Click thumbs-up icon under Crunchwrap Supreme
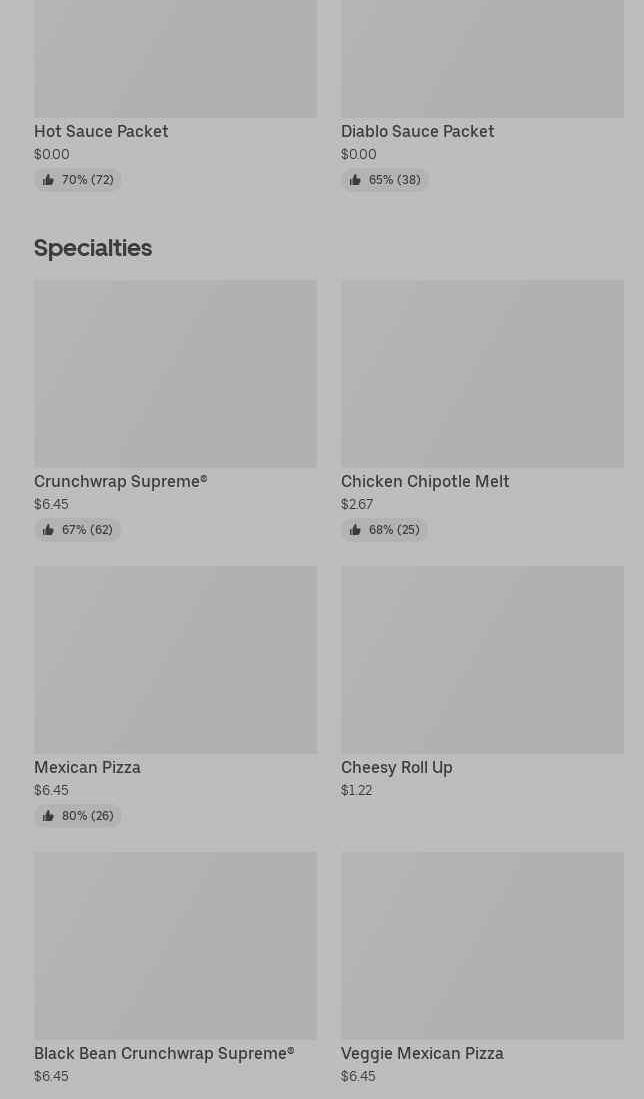This screenshot has height=1099, width=644. (x=48, y=530)
